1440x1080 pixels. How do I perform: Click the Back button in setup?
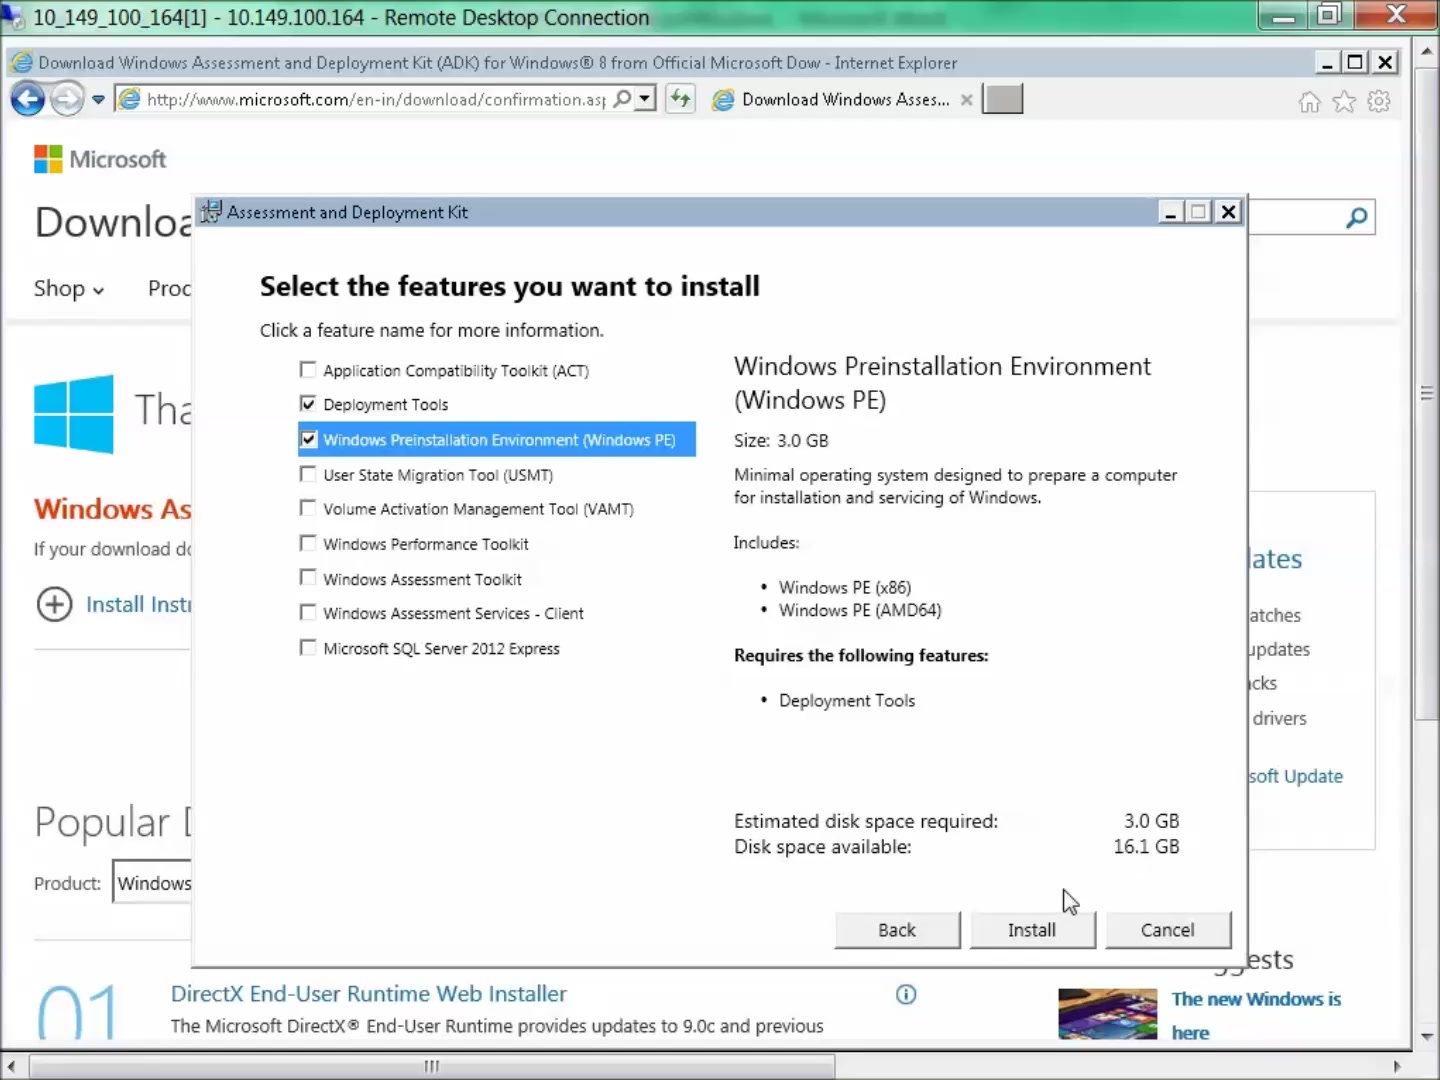pyautogui.click(x=897, y=930)
